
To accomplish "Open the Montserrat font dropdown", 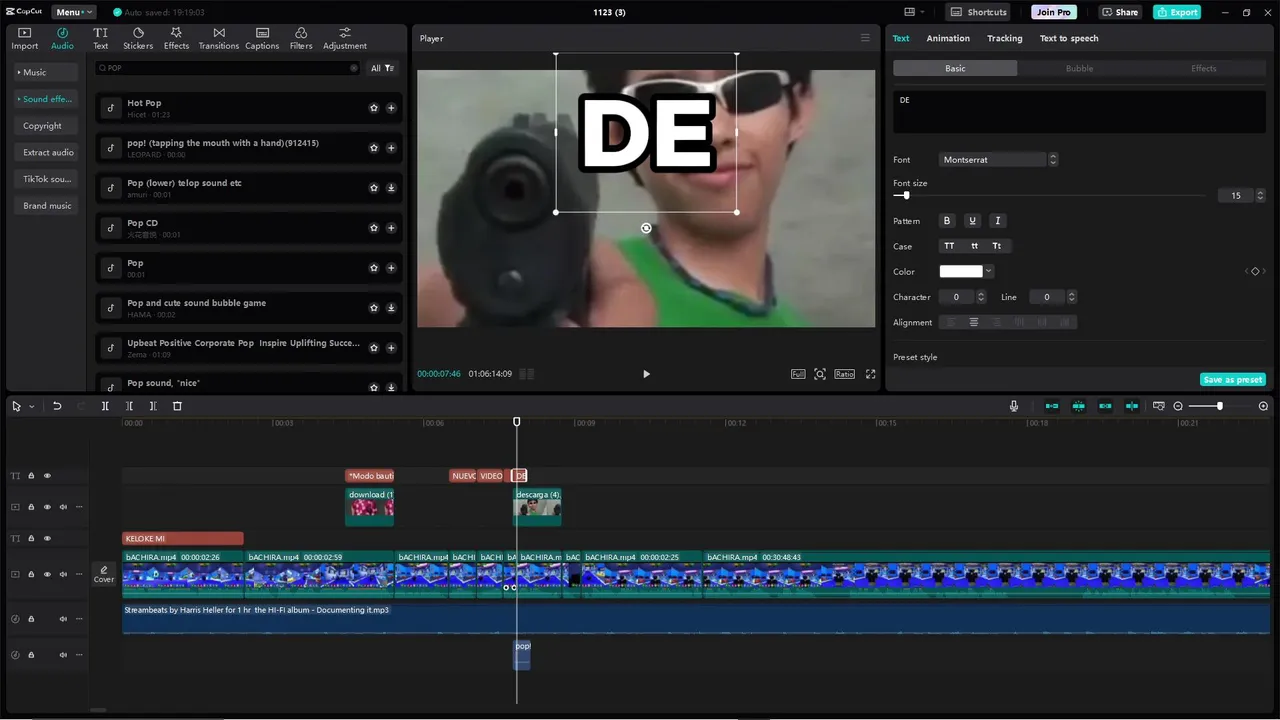I will point(999,159).
